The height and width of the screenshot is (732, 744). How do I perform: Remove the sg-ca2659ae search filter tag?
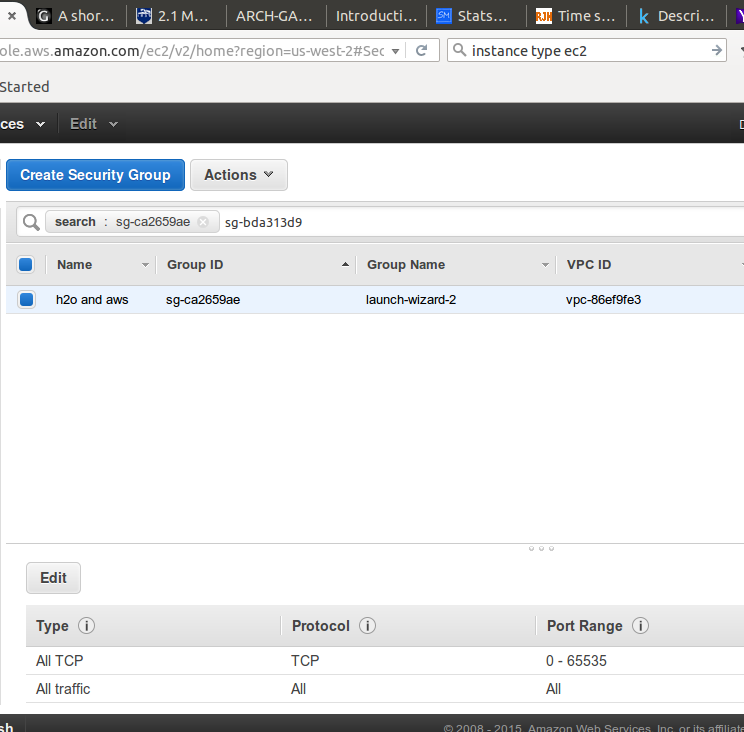point(203,222)
